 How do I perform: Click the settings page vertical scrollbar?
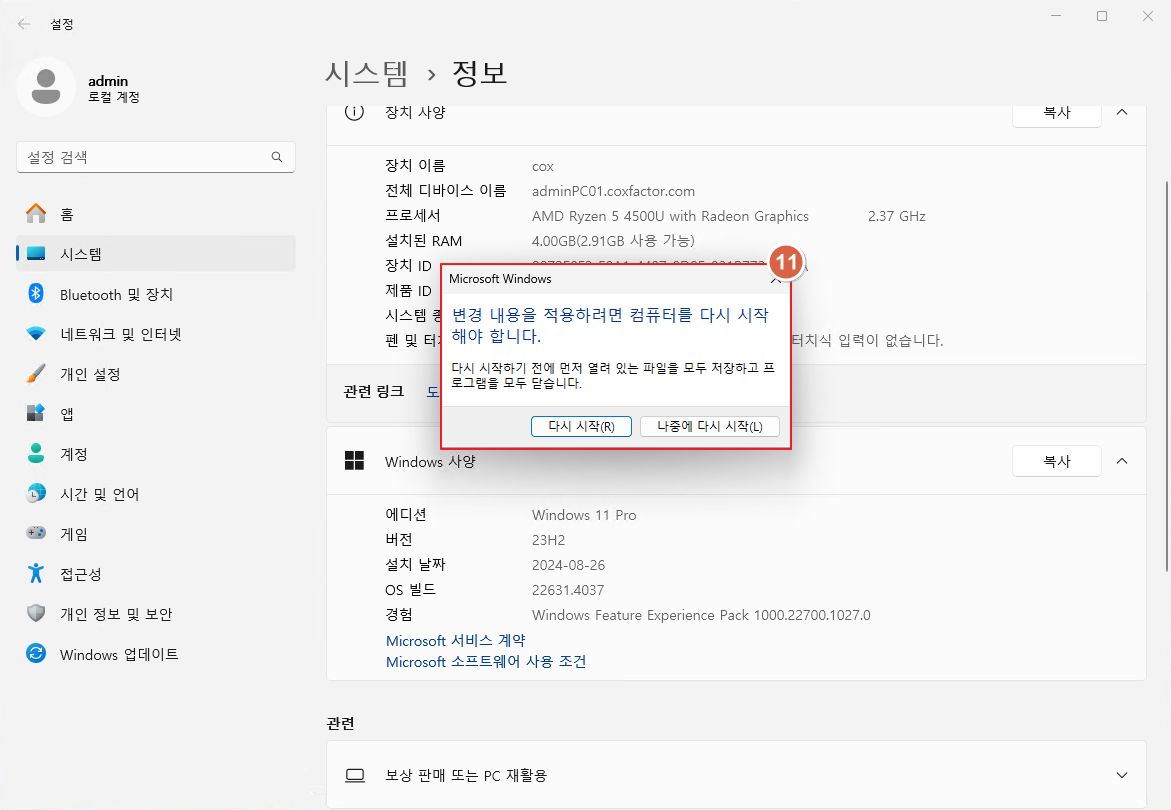point(1167,376)
